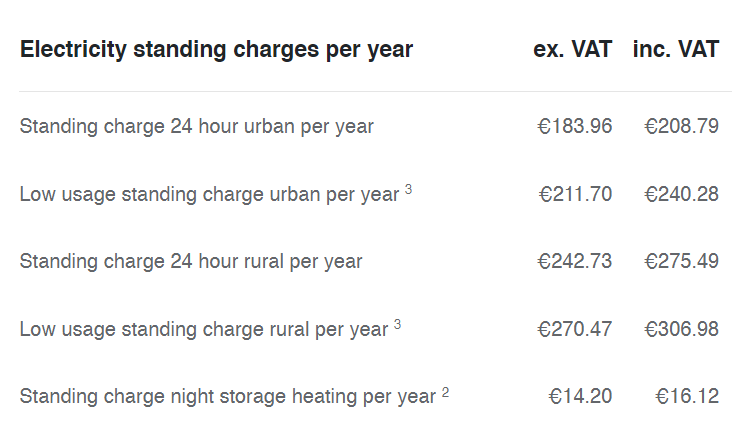Viewport: 750px width, 427px height.
Task: Click the €242.73 ex. VAT value
Action: 574,261
